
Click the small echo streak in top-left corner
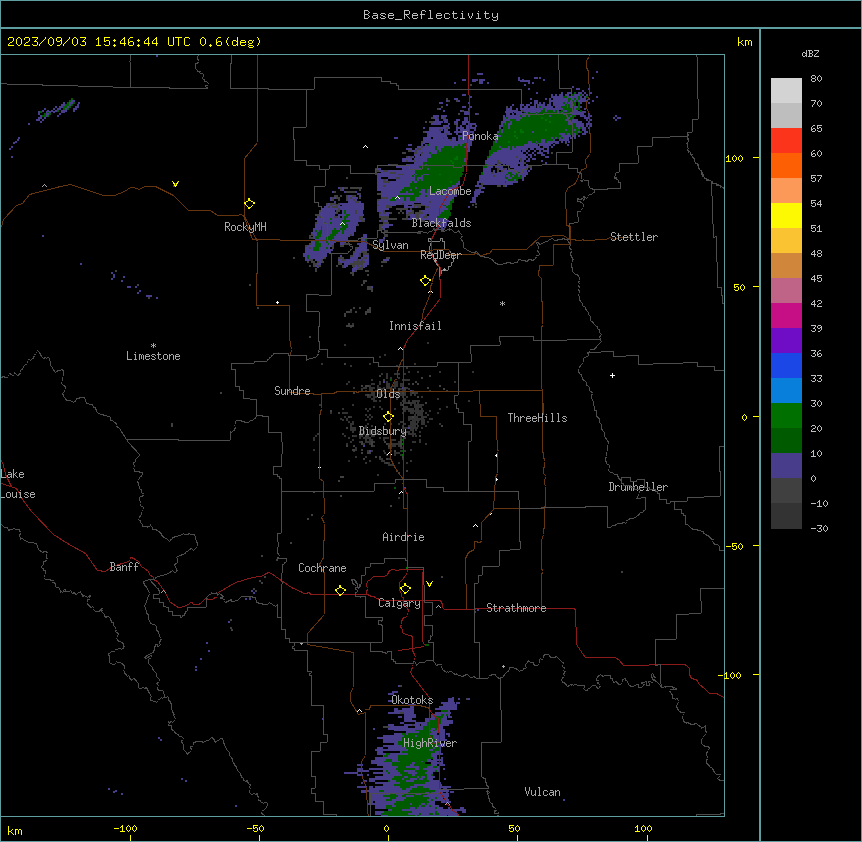[58, 109]
